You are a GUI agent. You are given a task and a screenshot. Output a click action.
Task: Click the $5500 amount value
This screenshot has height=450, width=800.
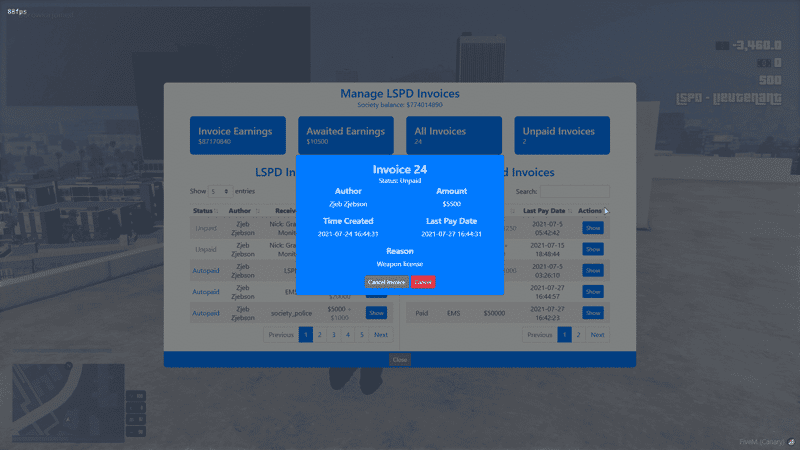coord(452,204)
